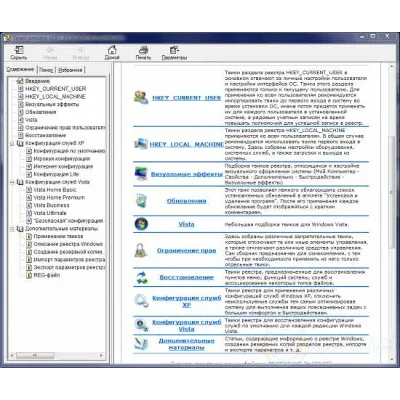Switch to the Избранное (Favorites) tab

70,70
